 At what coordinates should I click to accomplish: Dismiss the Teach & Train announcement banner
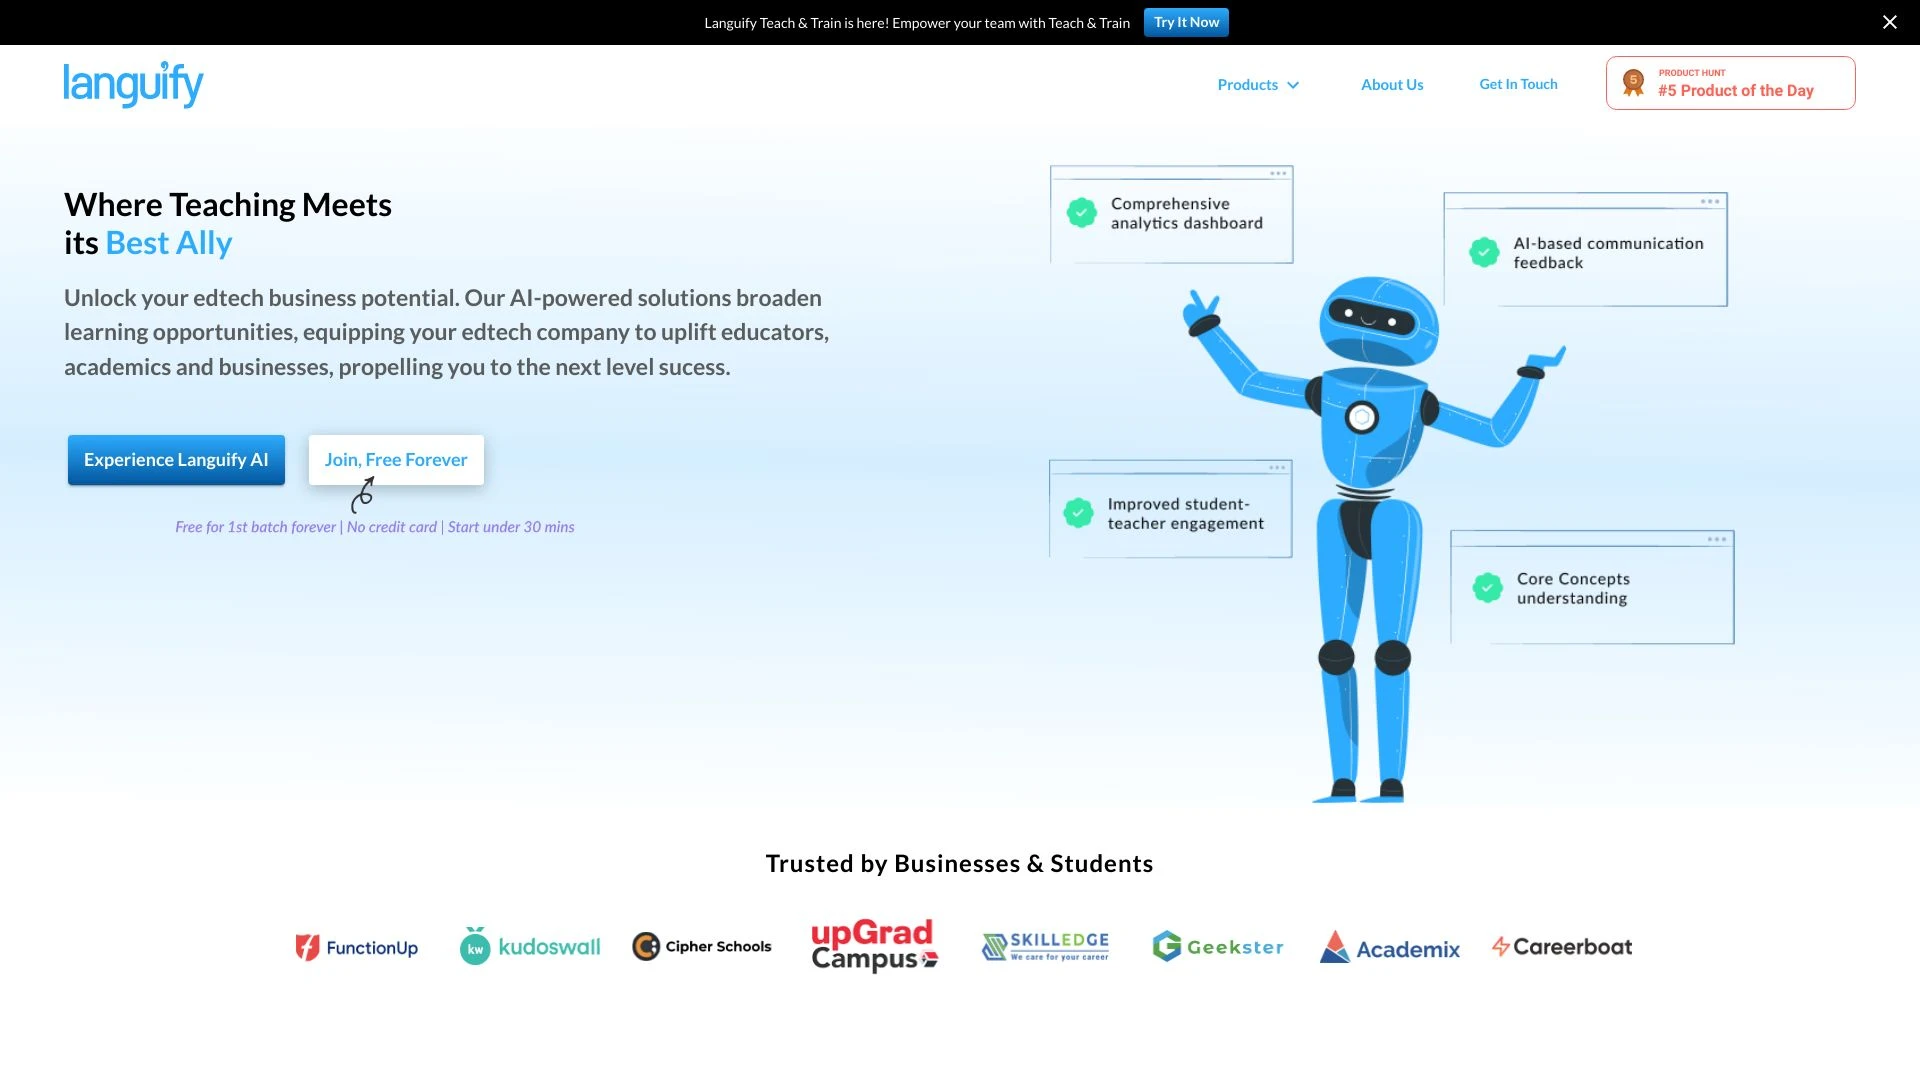(1889, 21)
